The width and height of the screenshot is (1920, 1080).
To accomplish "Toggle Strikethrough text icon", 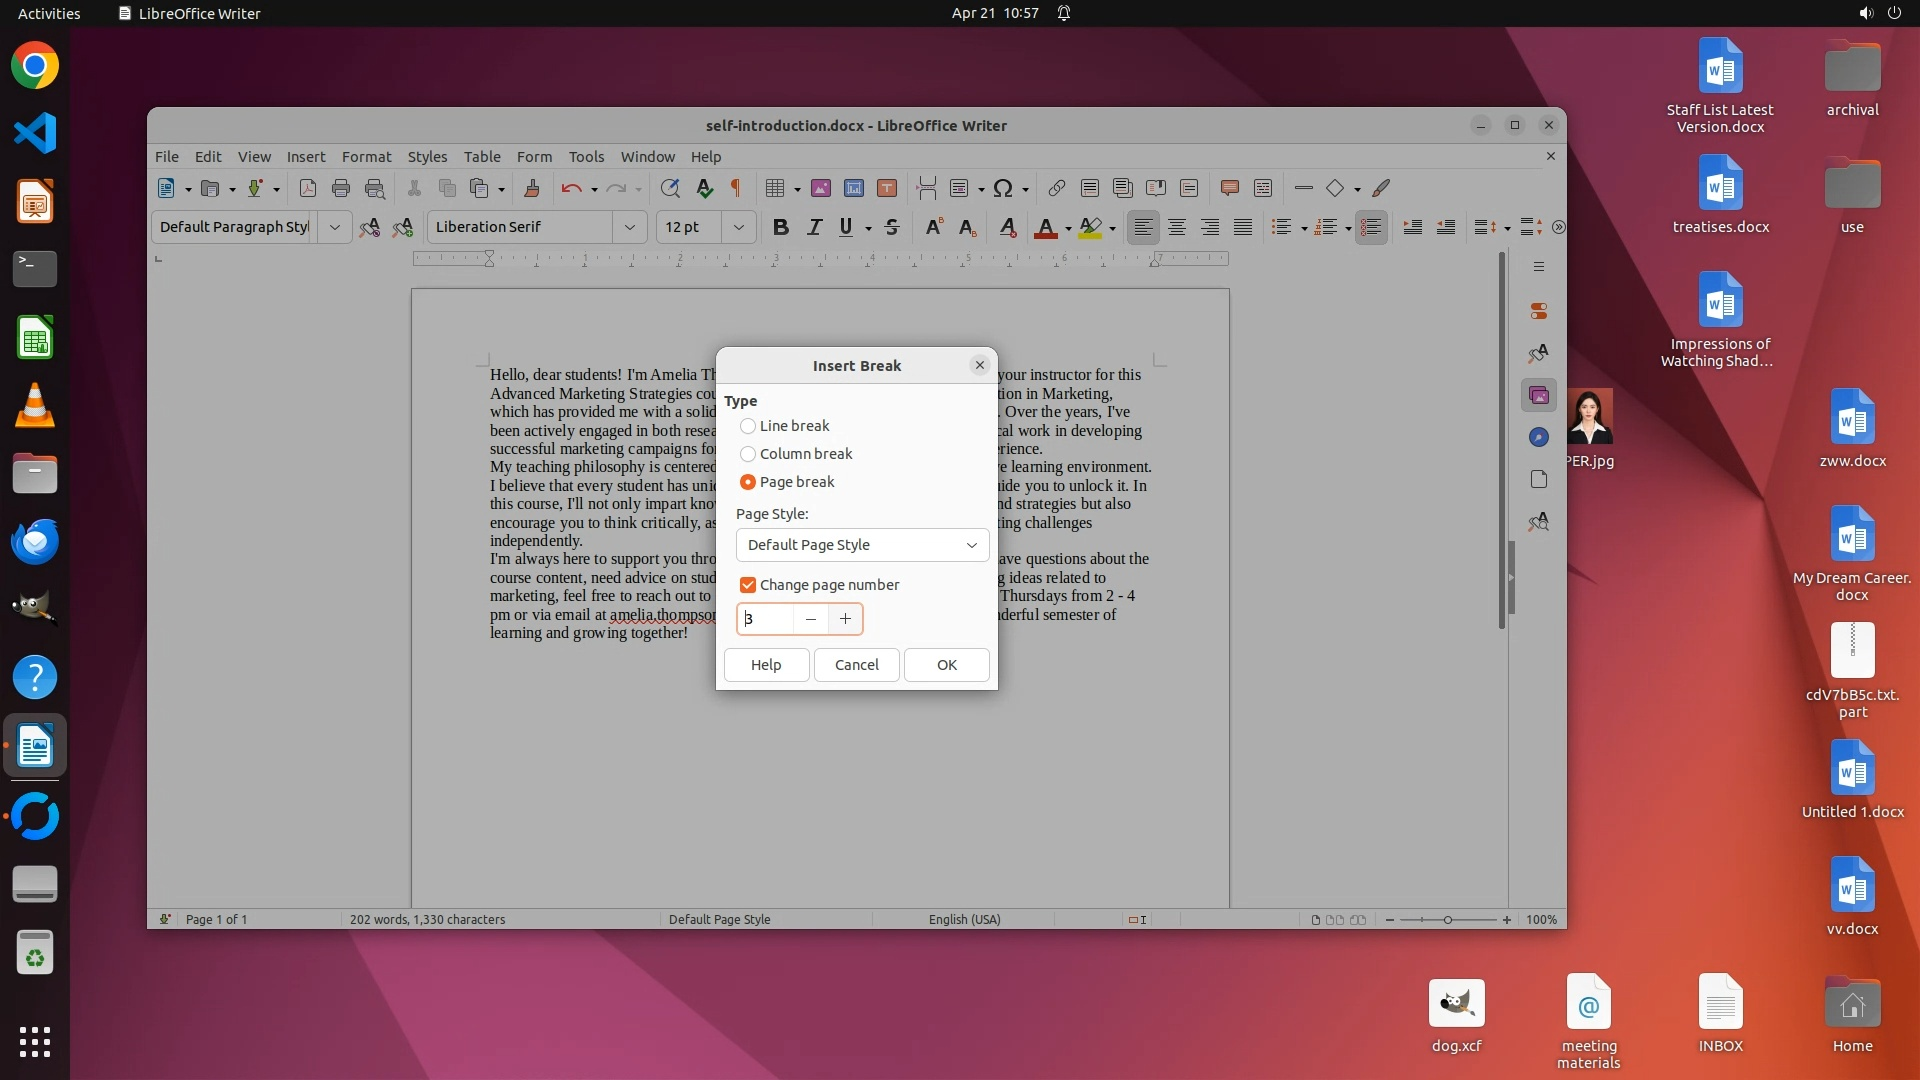I will 892,227.
